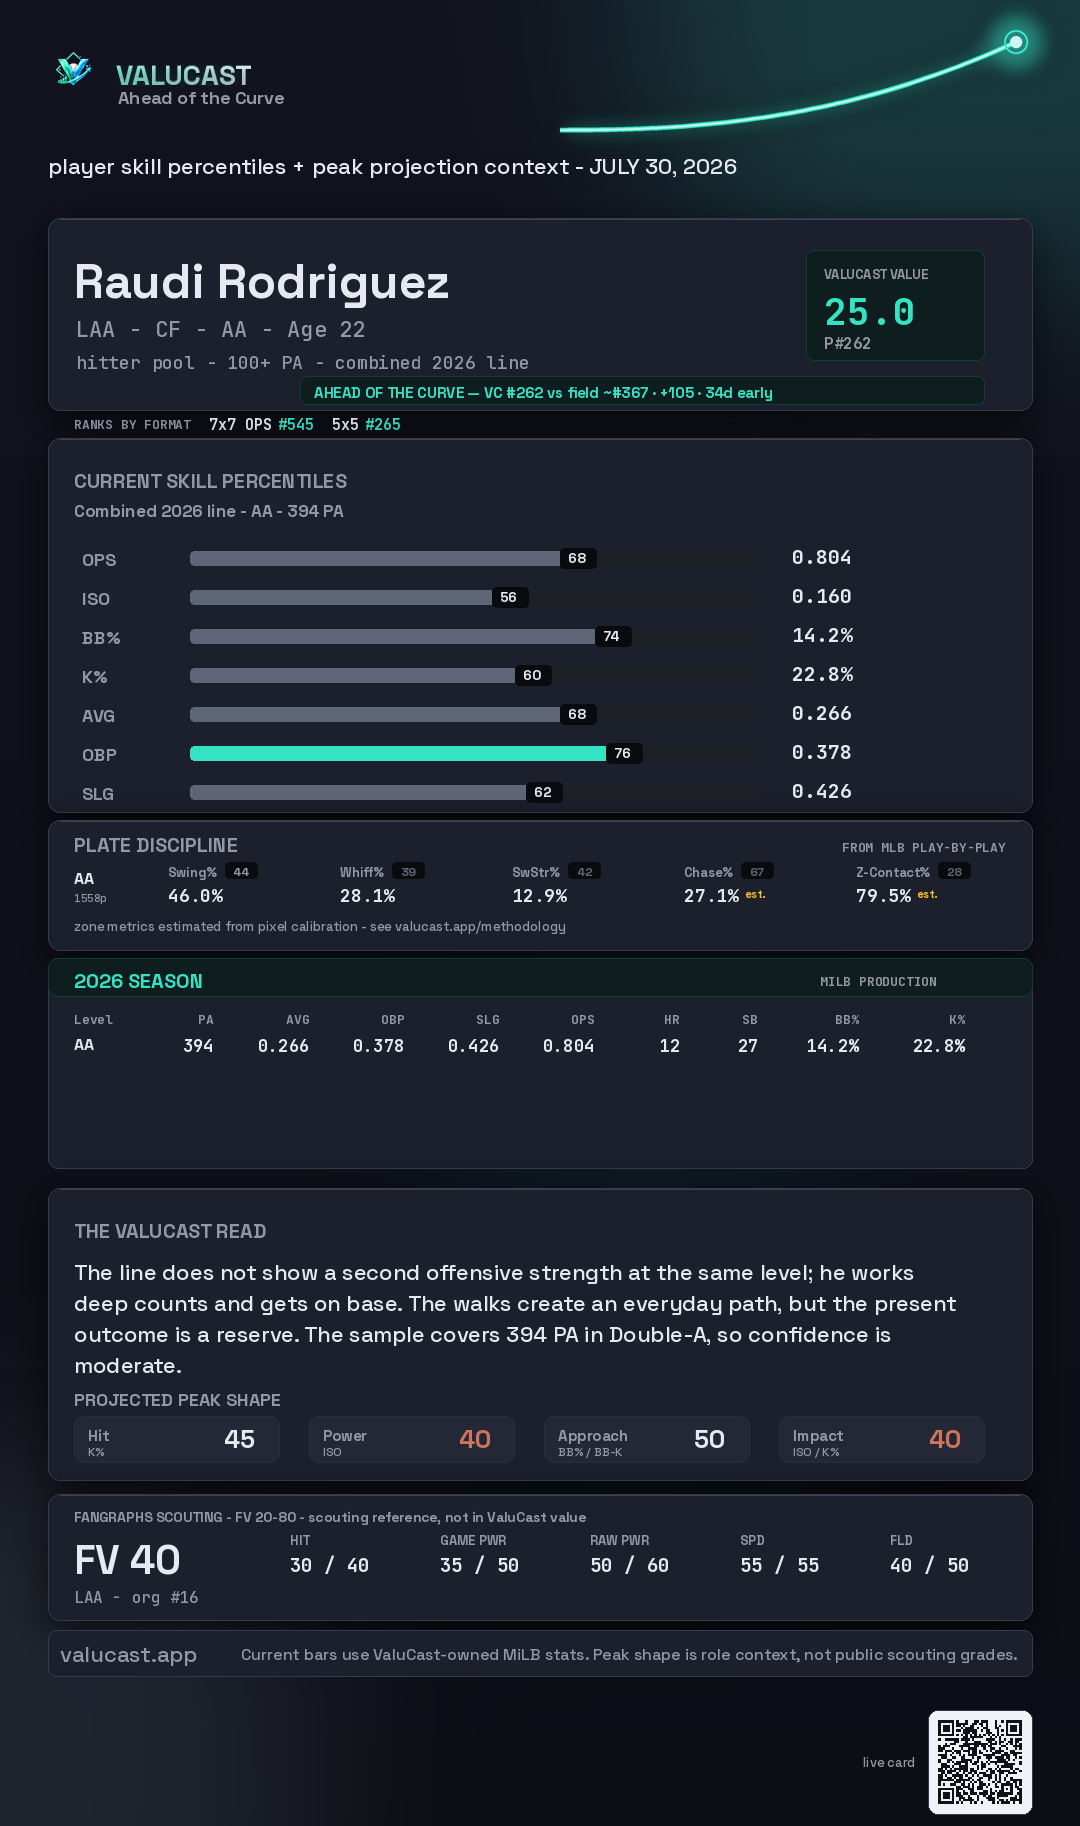Open the ValuCast Value 25.0 box
The width and height of the screenshot is (1080, 1826).
tap(895, 305)
